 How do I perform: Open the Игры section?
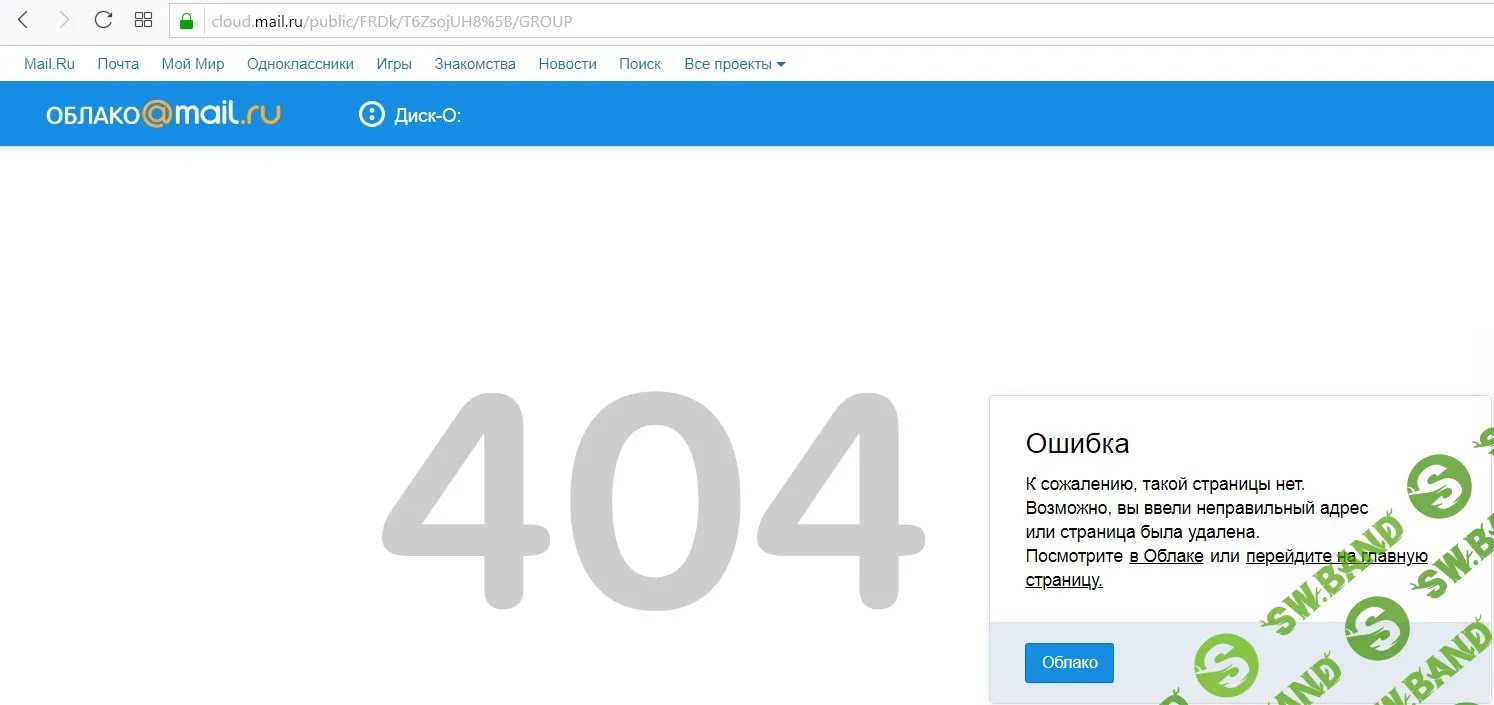[x=394, y=64]
